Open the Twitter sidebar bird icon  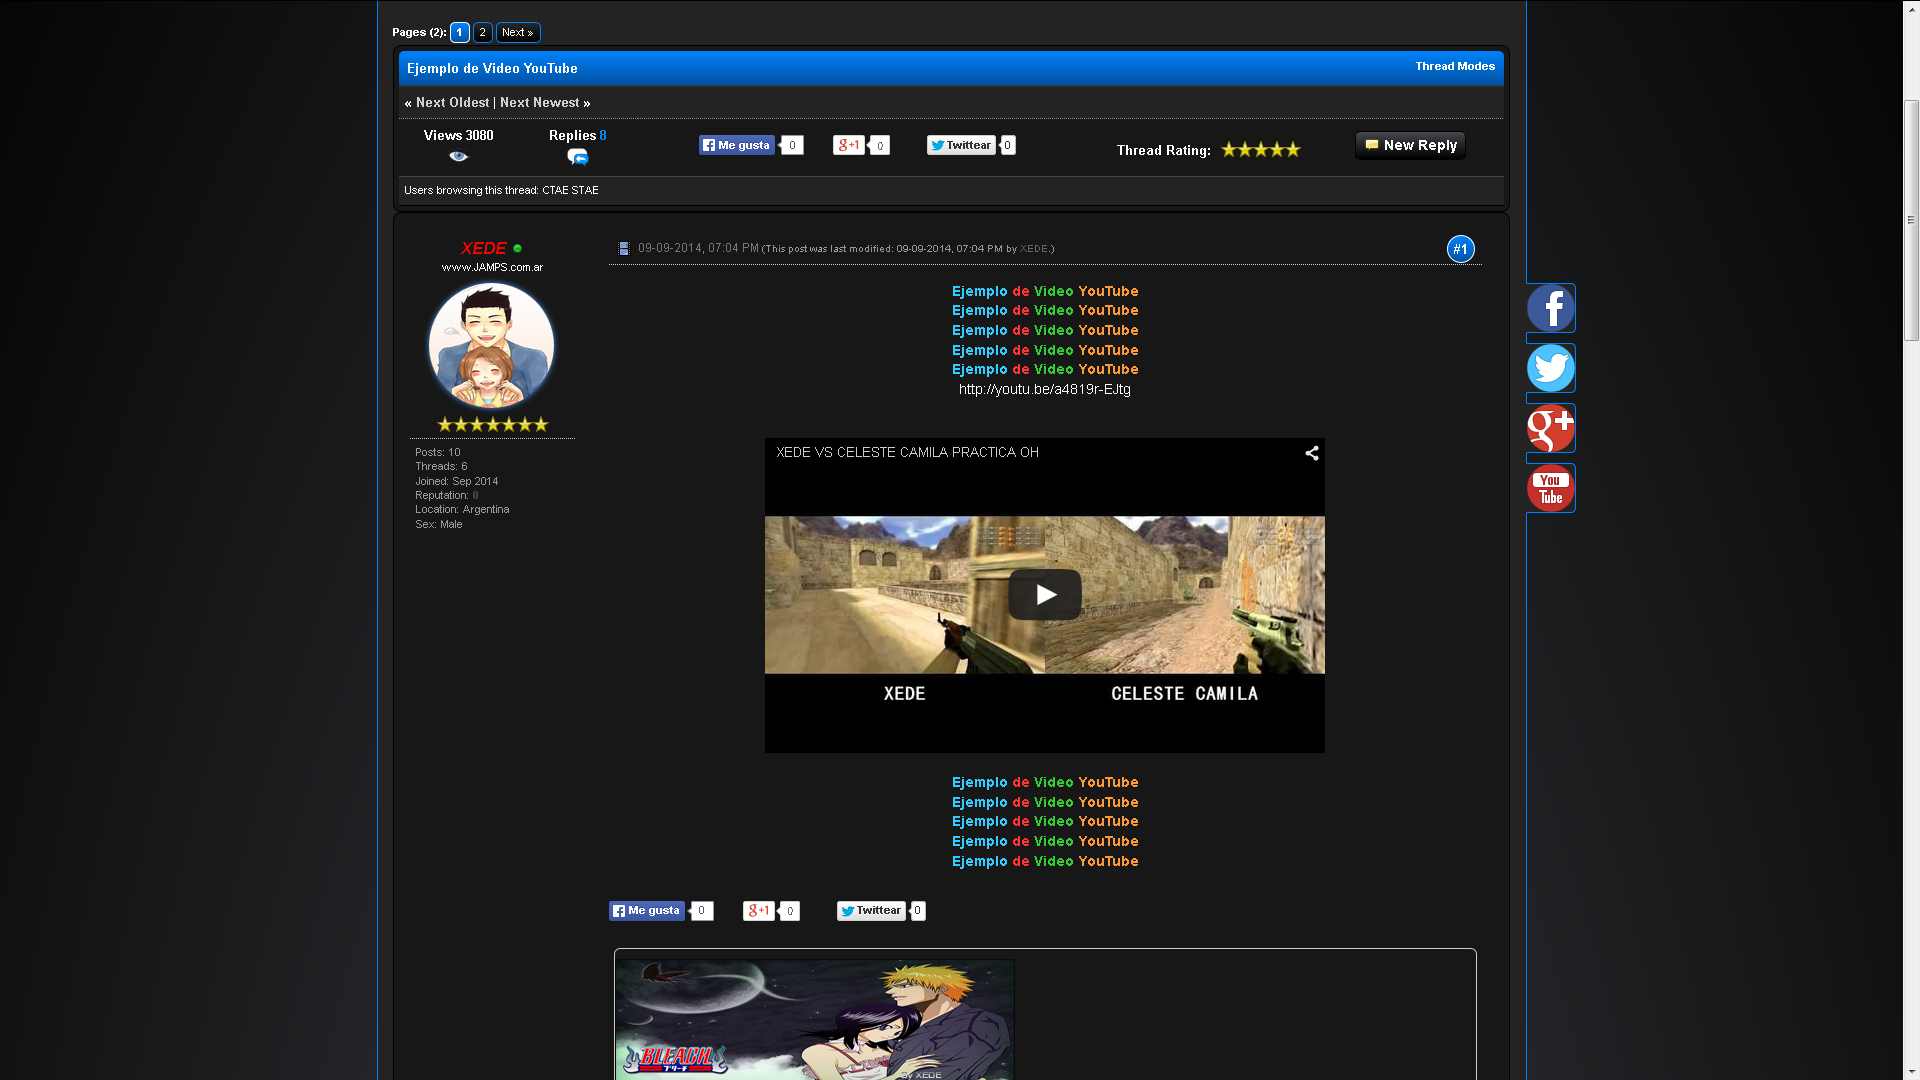(x=1550, y=368)
